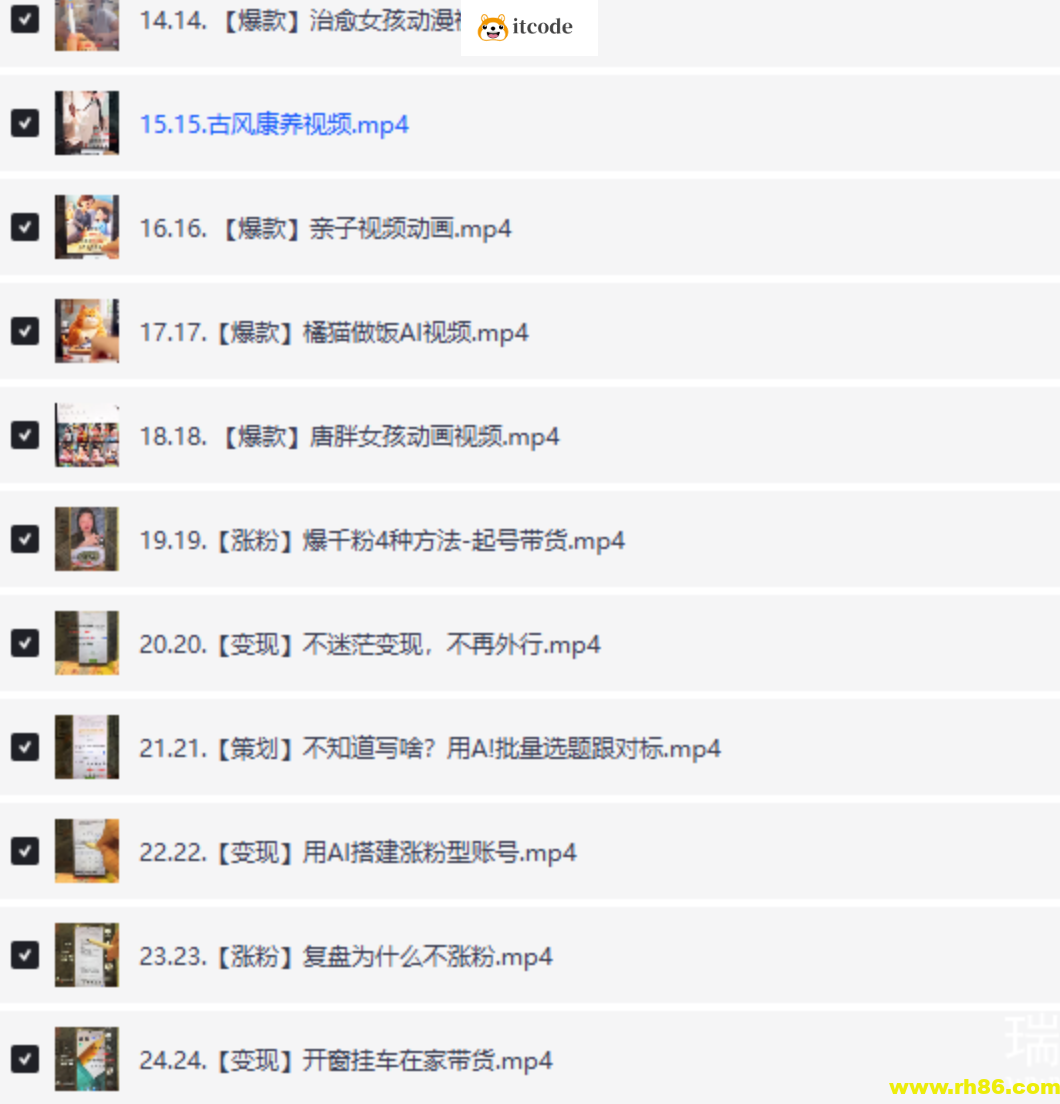The width and height of the screenshot is (1060, 1104).
Task: Uncheck the checkbox for 15.15.古风康养视频.mp4
Action: (25, 123)
